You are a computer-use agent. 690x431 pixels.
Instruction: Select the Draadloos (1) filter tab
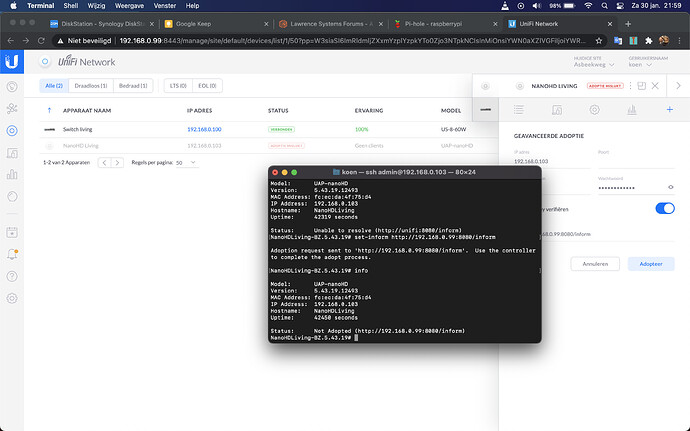(x=91, y=86)
